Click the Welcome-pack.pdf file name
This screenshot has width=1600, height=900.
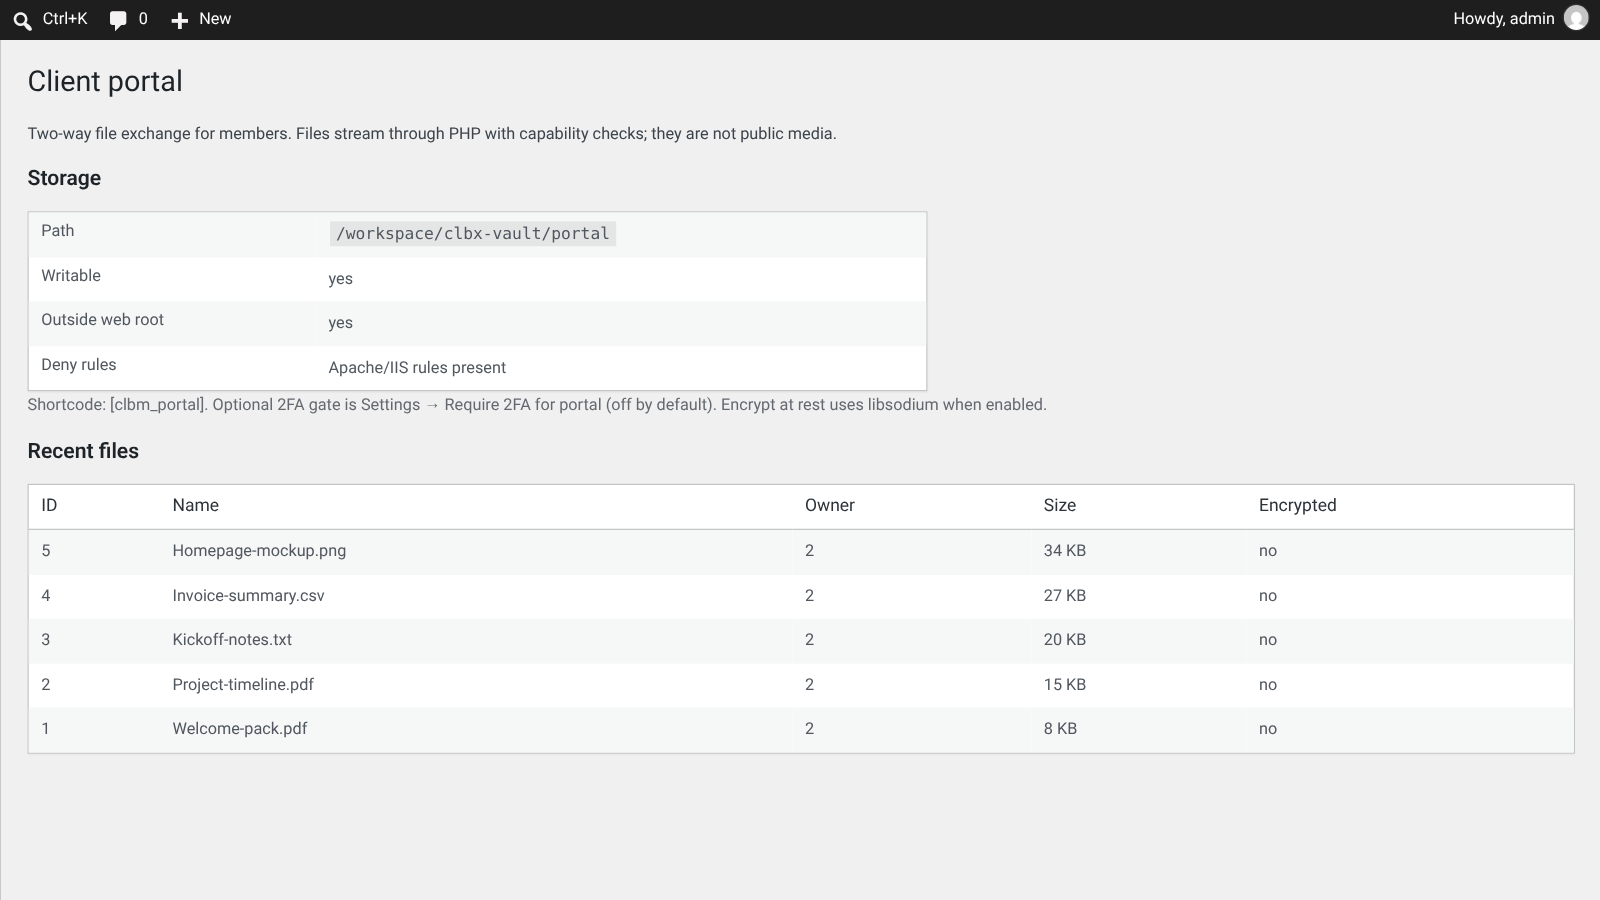pos(240,729)
